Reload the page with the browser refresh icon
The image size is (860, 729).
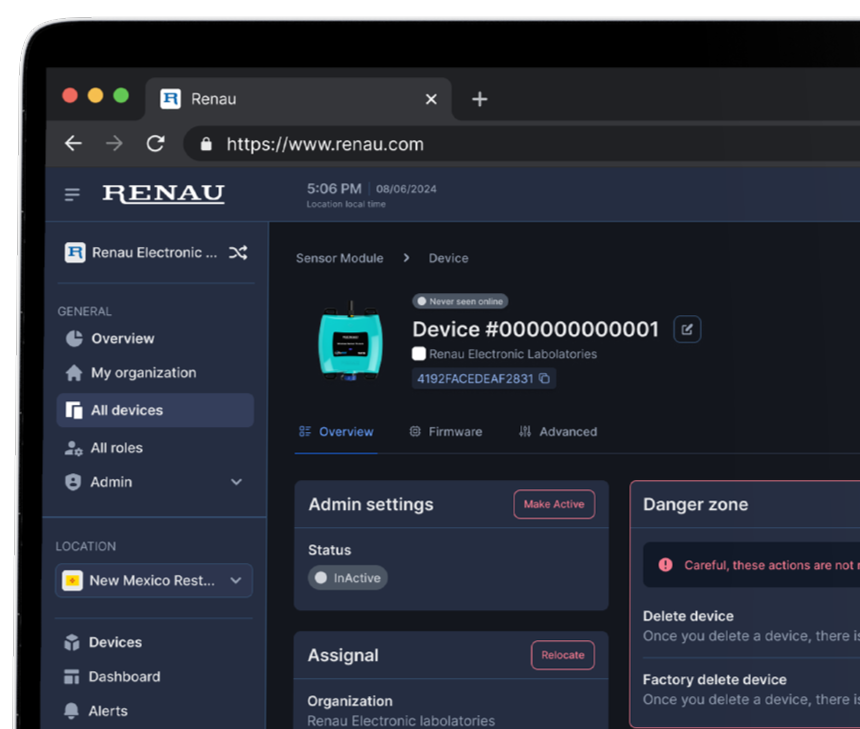click(155, 144)
